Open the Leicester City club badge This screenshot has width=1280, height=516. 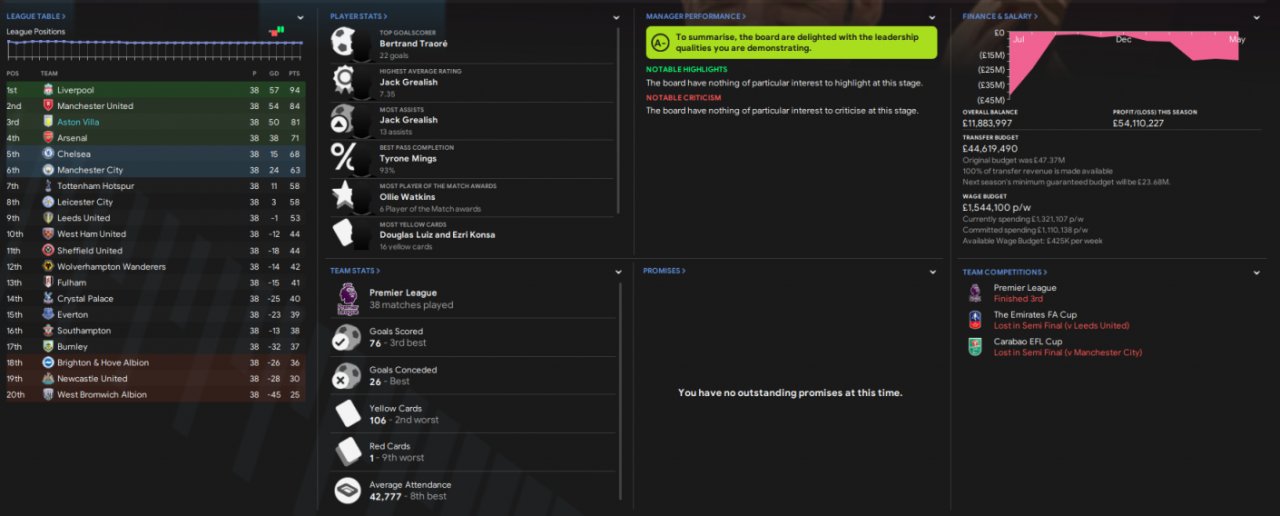coord(48,202)
